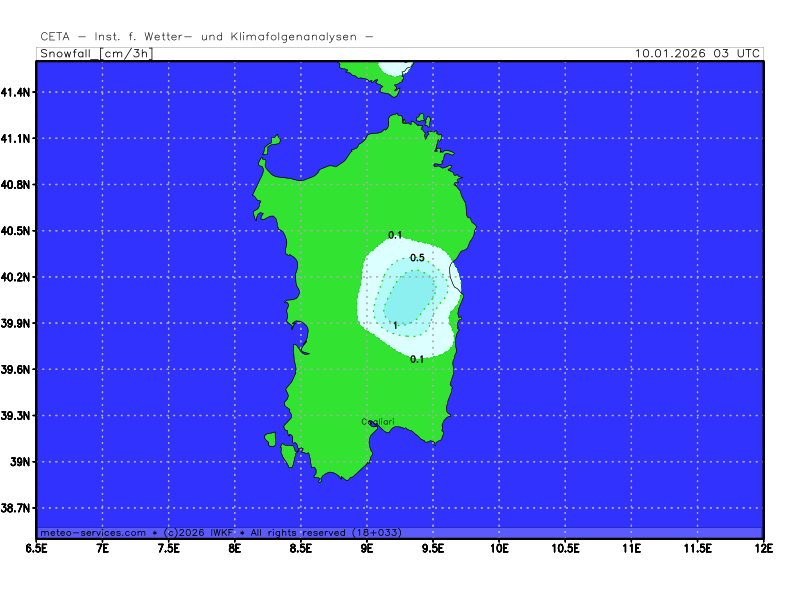Click the small island west of southwestern Sardinia
Screen dimensions: 800x600
270,439
